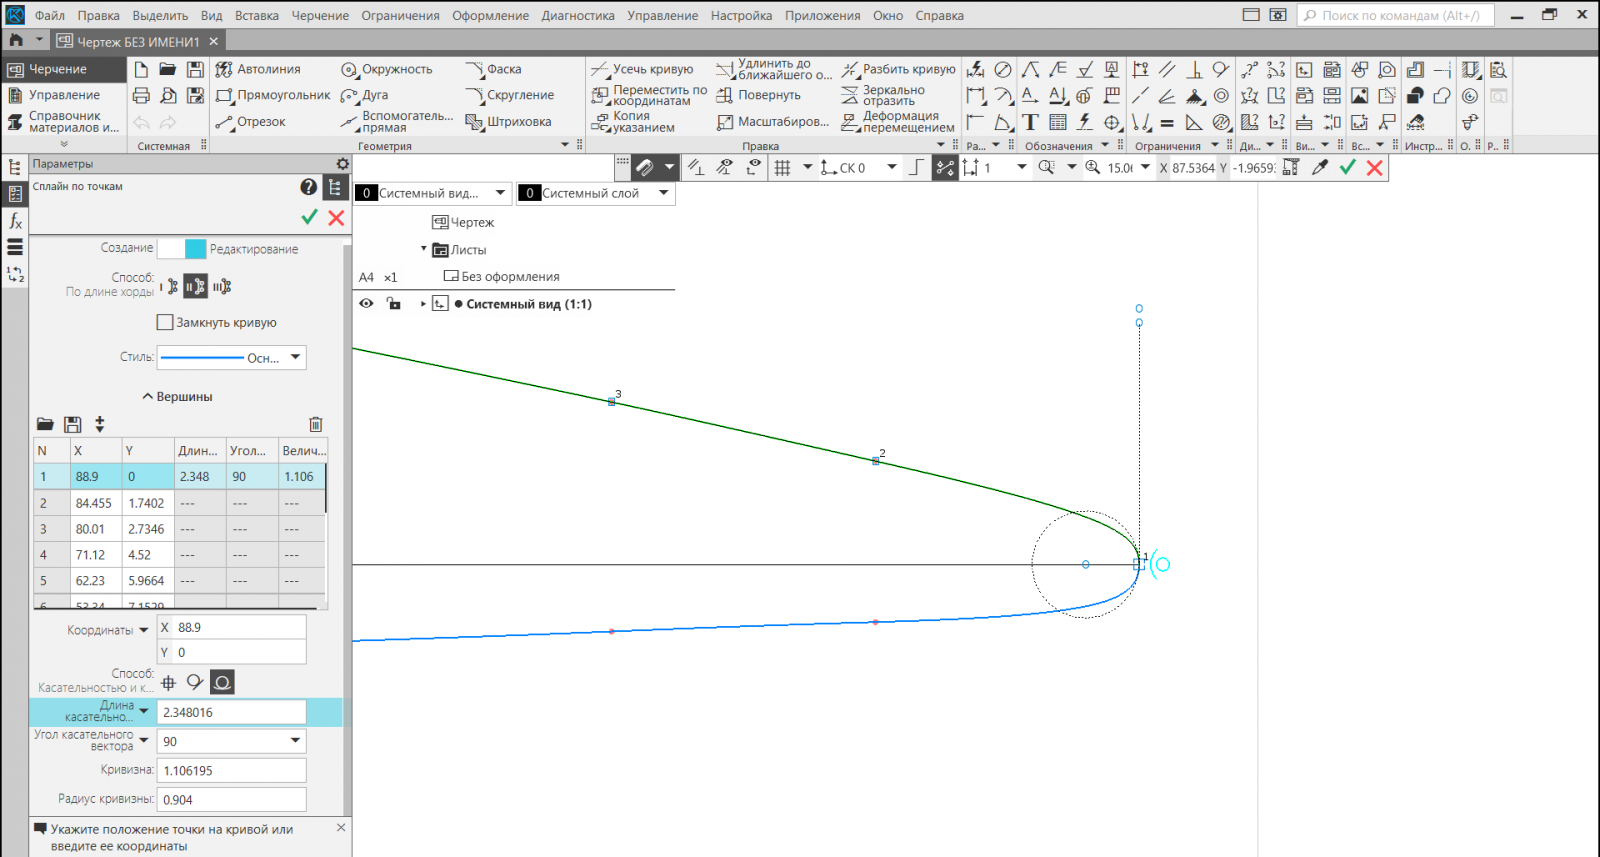Open help for spline command
The width and height of the screenshot is (1600, 857).
[308, 187]
